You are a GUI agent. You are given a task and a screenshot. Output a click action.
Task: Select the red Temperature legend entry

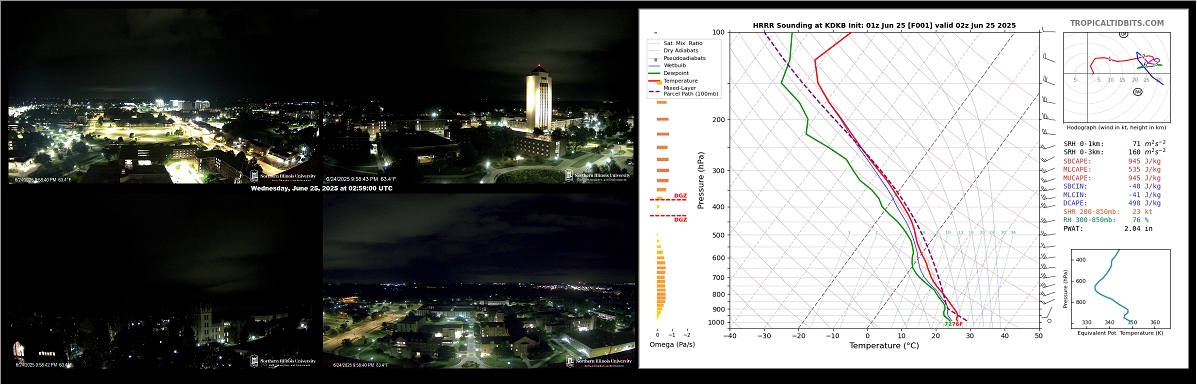(x=673, y=80)
